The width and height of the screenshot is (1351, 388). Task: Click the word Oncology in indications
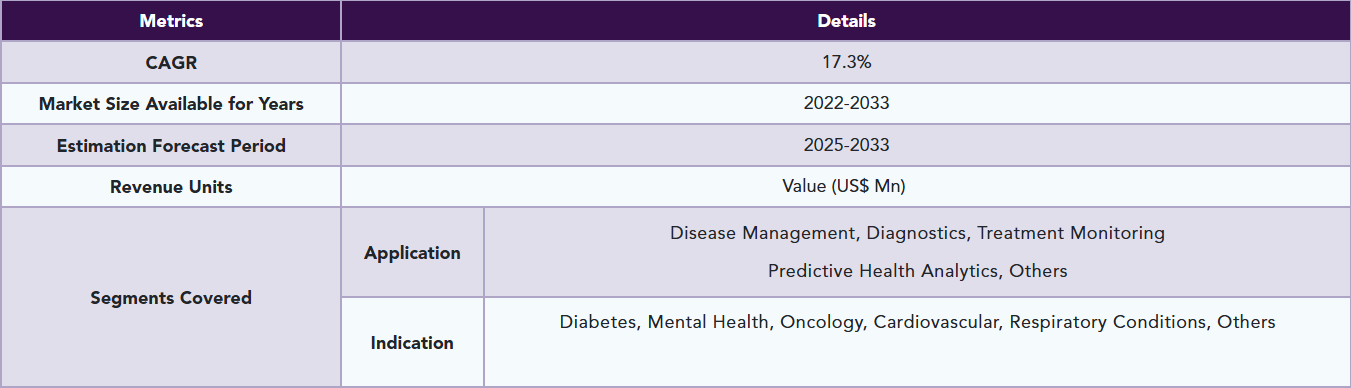(822, 322)
